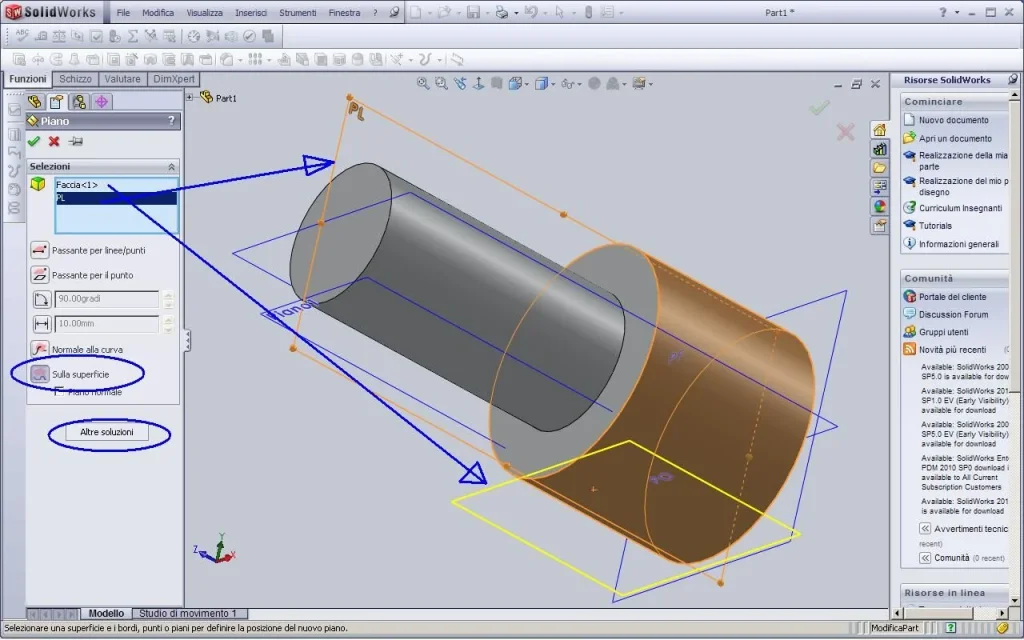The image size is (1024, 640).
Task: Click the spell check ABC icon
Action: tap(22, 36)
